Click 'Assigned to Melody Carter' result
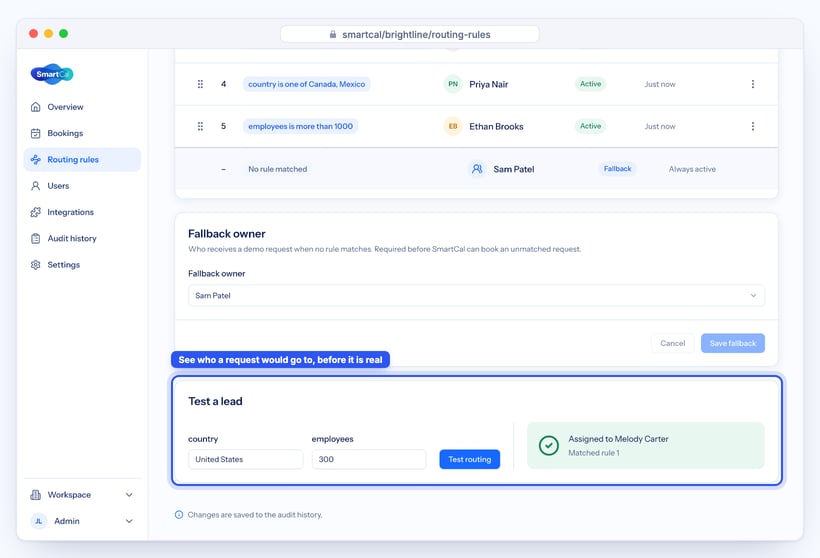Viewport: 820px width, 558px height. click(618, 439)
